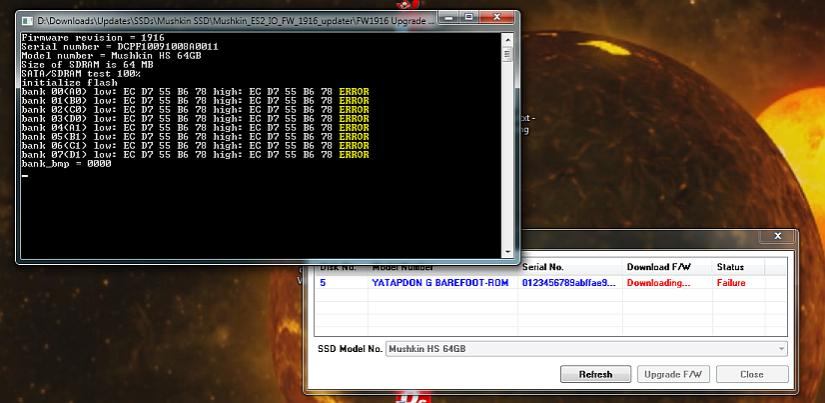825x403 pixels.
Task: Click the bank 03(D0) ERROR line
Action: [x=195, y=118]
